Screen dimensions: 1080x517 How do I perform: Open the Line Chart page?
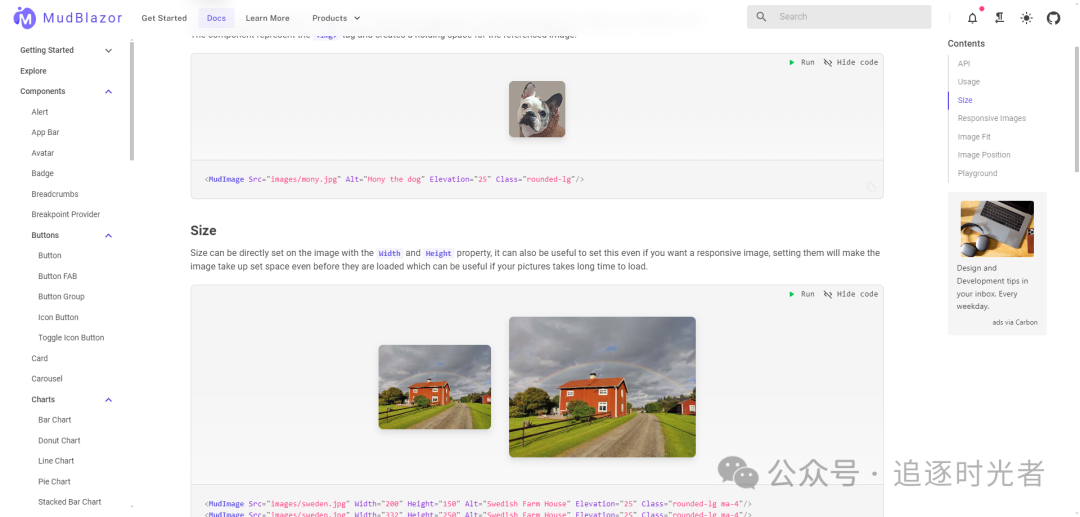[x=56, y=461]
